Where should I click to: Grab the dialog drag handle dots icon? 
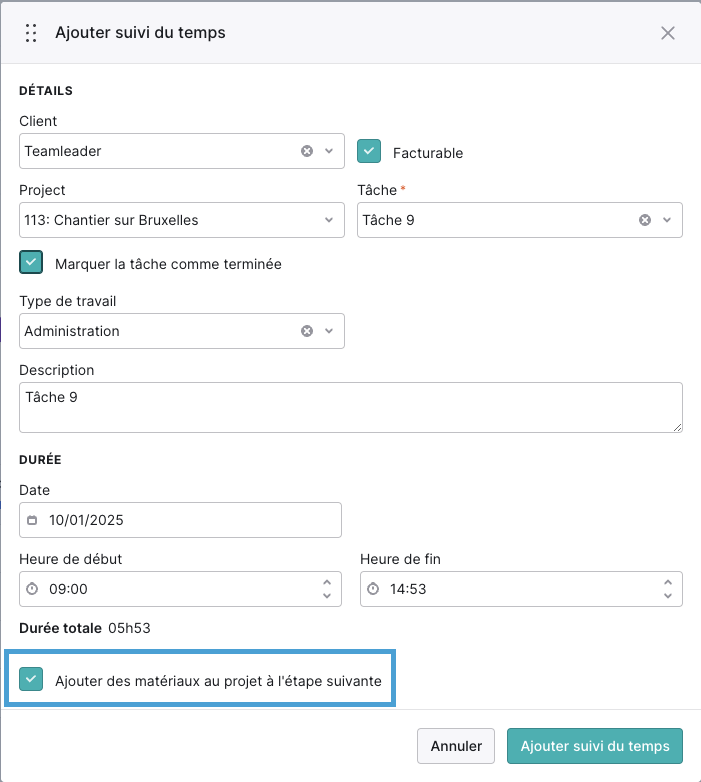tap(31, 33)
